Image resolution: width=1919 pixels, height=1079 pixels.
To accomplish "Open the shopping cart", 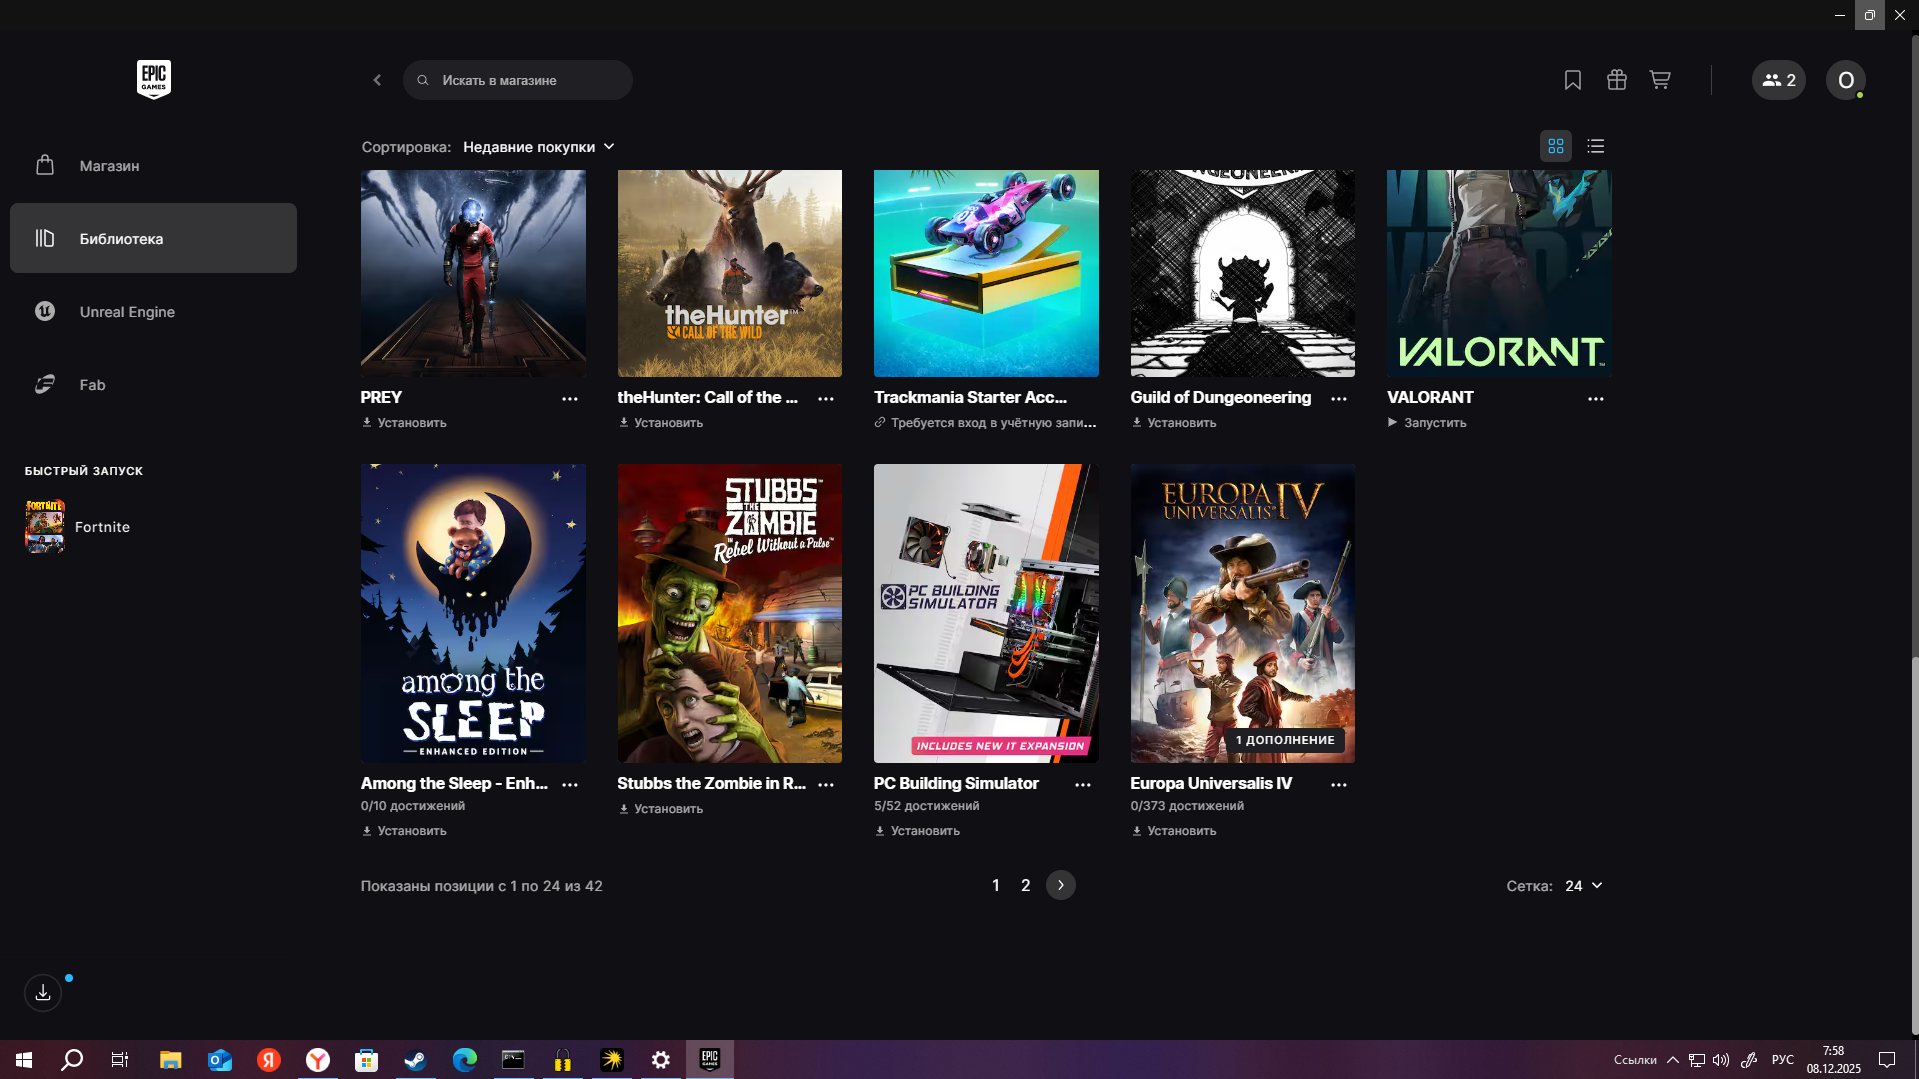I will tap(1660, 80).
